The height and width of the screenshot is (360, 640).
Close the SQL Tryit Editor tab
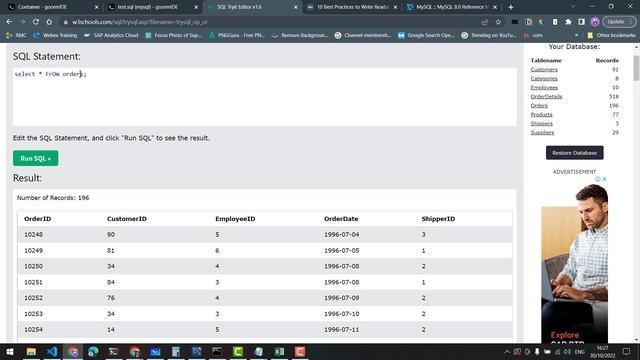tap(296, 7)
